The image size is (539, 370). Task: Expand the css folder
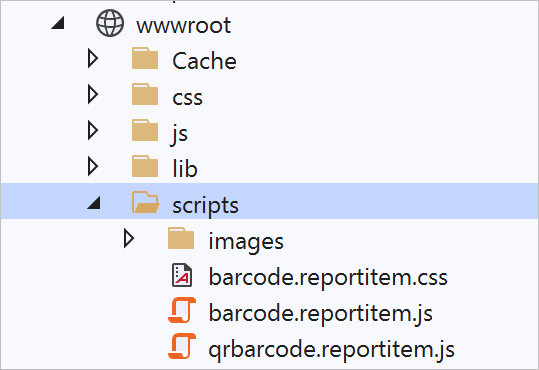click(93, 95)
